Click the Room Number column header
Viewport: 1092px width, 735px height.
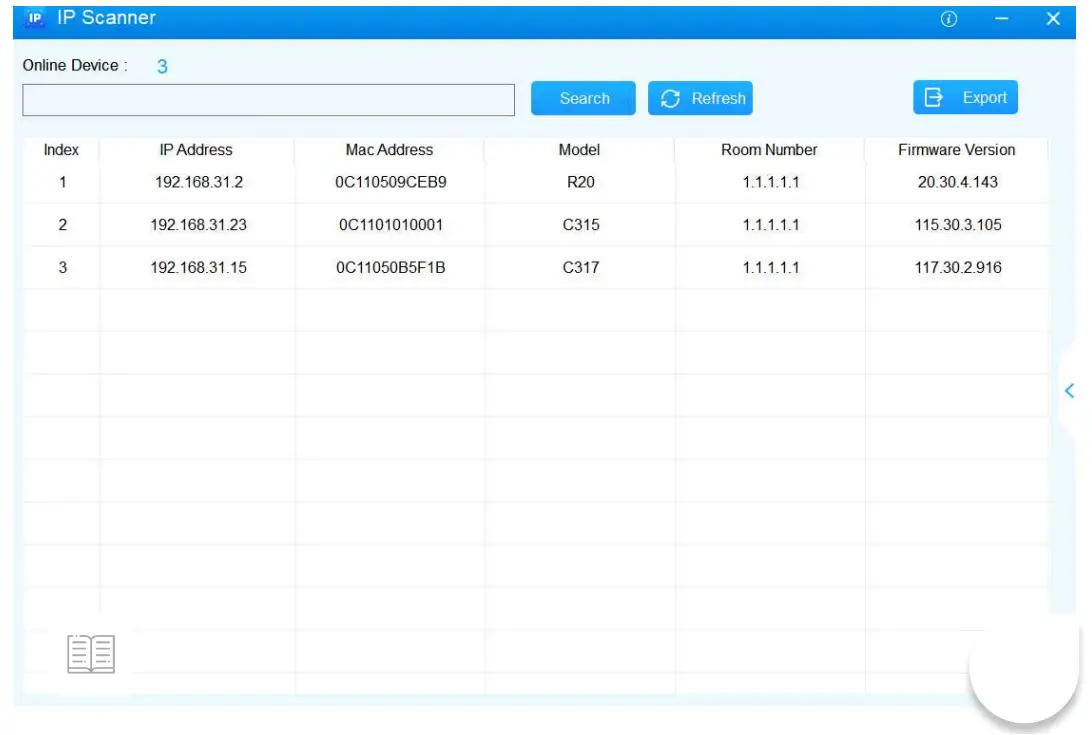[x=767, y=150]
